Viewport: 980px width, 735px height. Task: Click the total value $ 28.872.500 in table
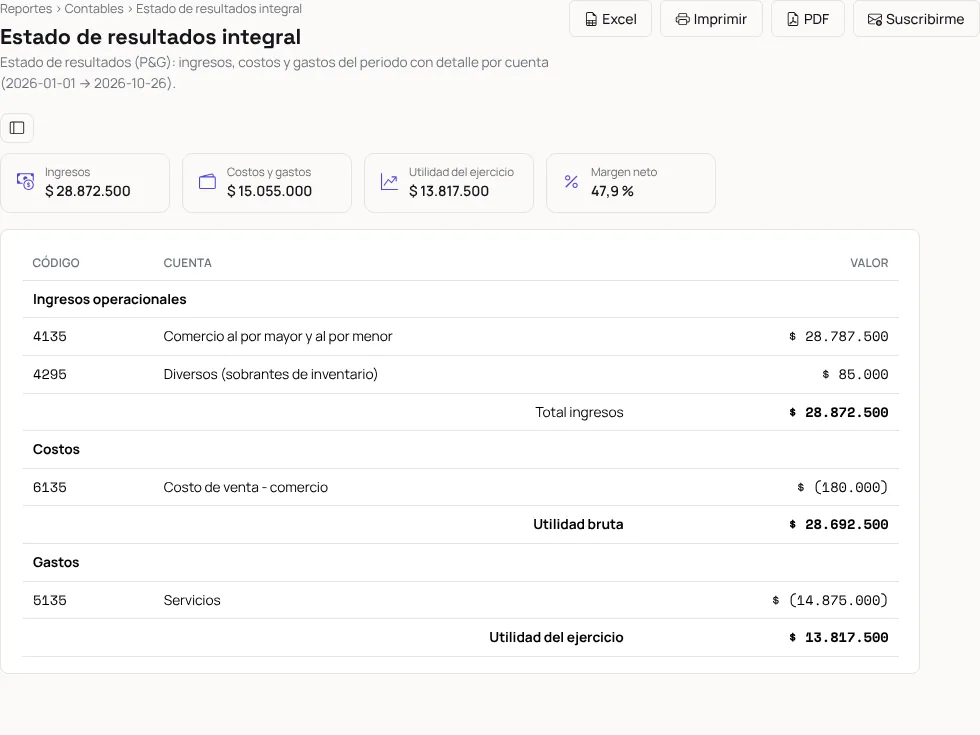coord(838,412)
